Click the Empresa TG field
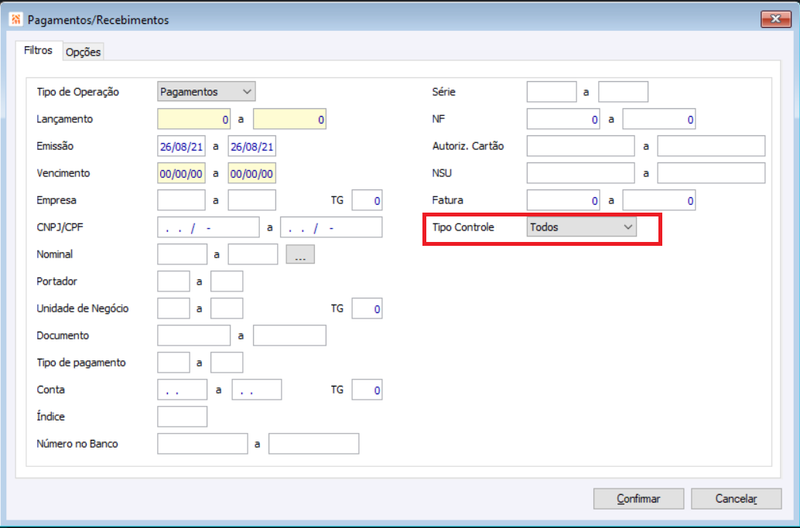The width and height of the screenshot is (800, 528). [x=366, y=200]
